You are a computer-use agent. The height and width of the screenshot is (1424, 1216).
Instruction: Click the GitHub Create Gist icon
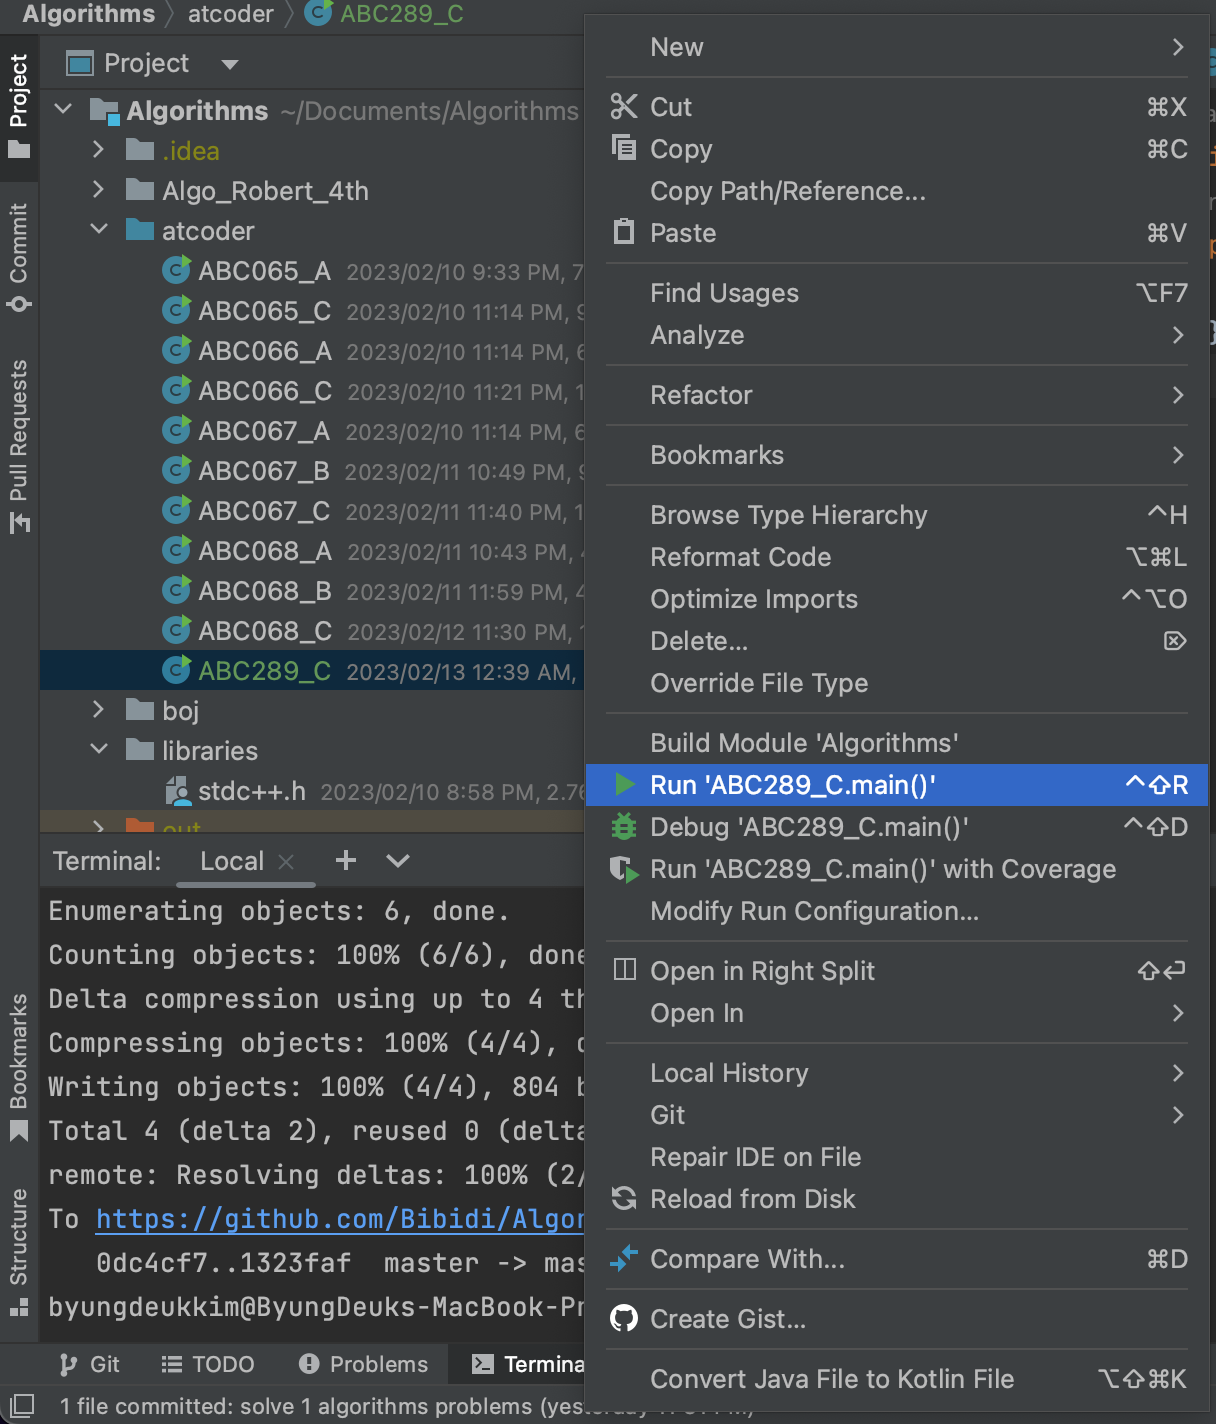click(624, 1318)
